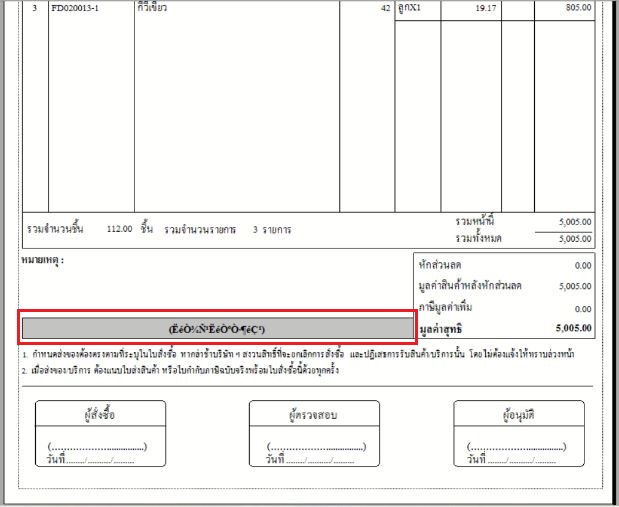Click the first terms and conditions line
Screen dimensions: 619x507
click(300, 354)
